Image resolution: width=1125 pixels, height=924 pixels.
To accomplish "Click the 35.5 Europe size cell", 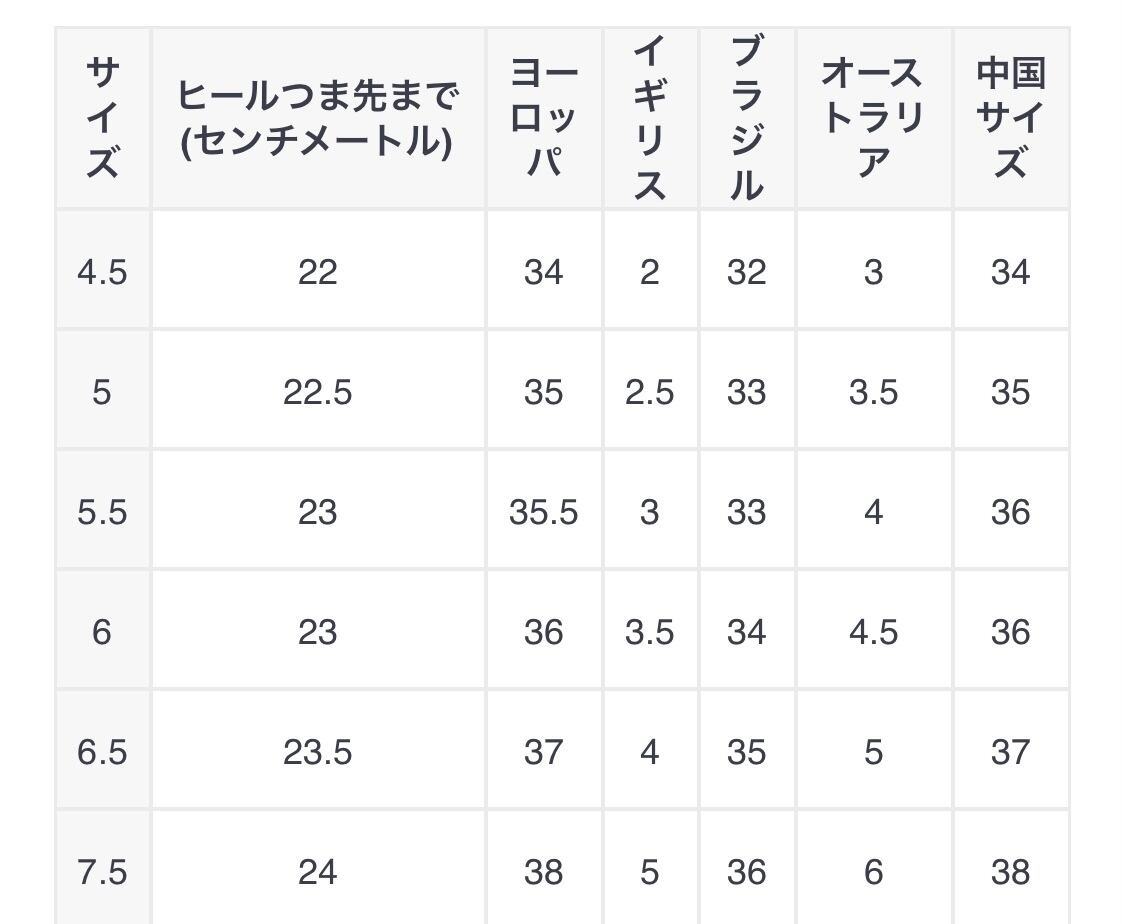I will (x=544, y=512).
